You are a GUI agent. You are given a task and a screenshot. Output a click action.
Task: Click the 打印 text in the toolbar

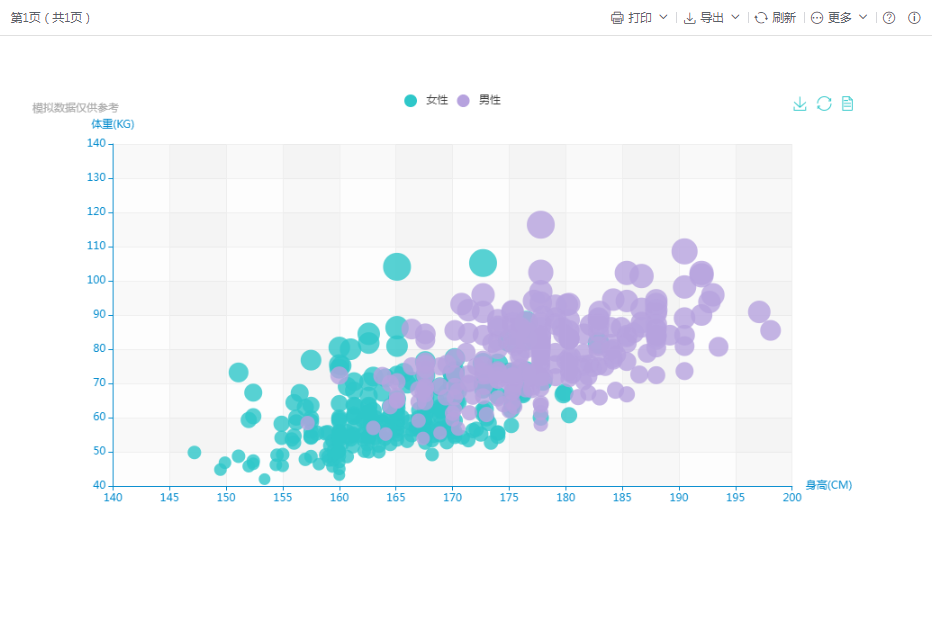pyautogui.click(x=640, y=18)
